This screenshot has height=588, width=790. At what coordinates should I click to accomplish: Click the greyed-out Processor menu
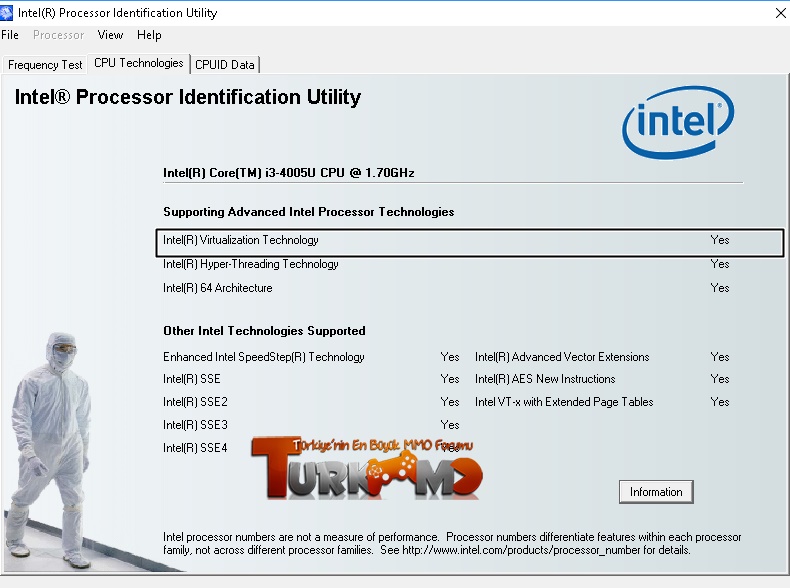point(58,35)
